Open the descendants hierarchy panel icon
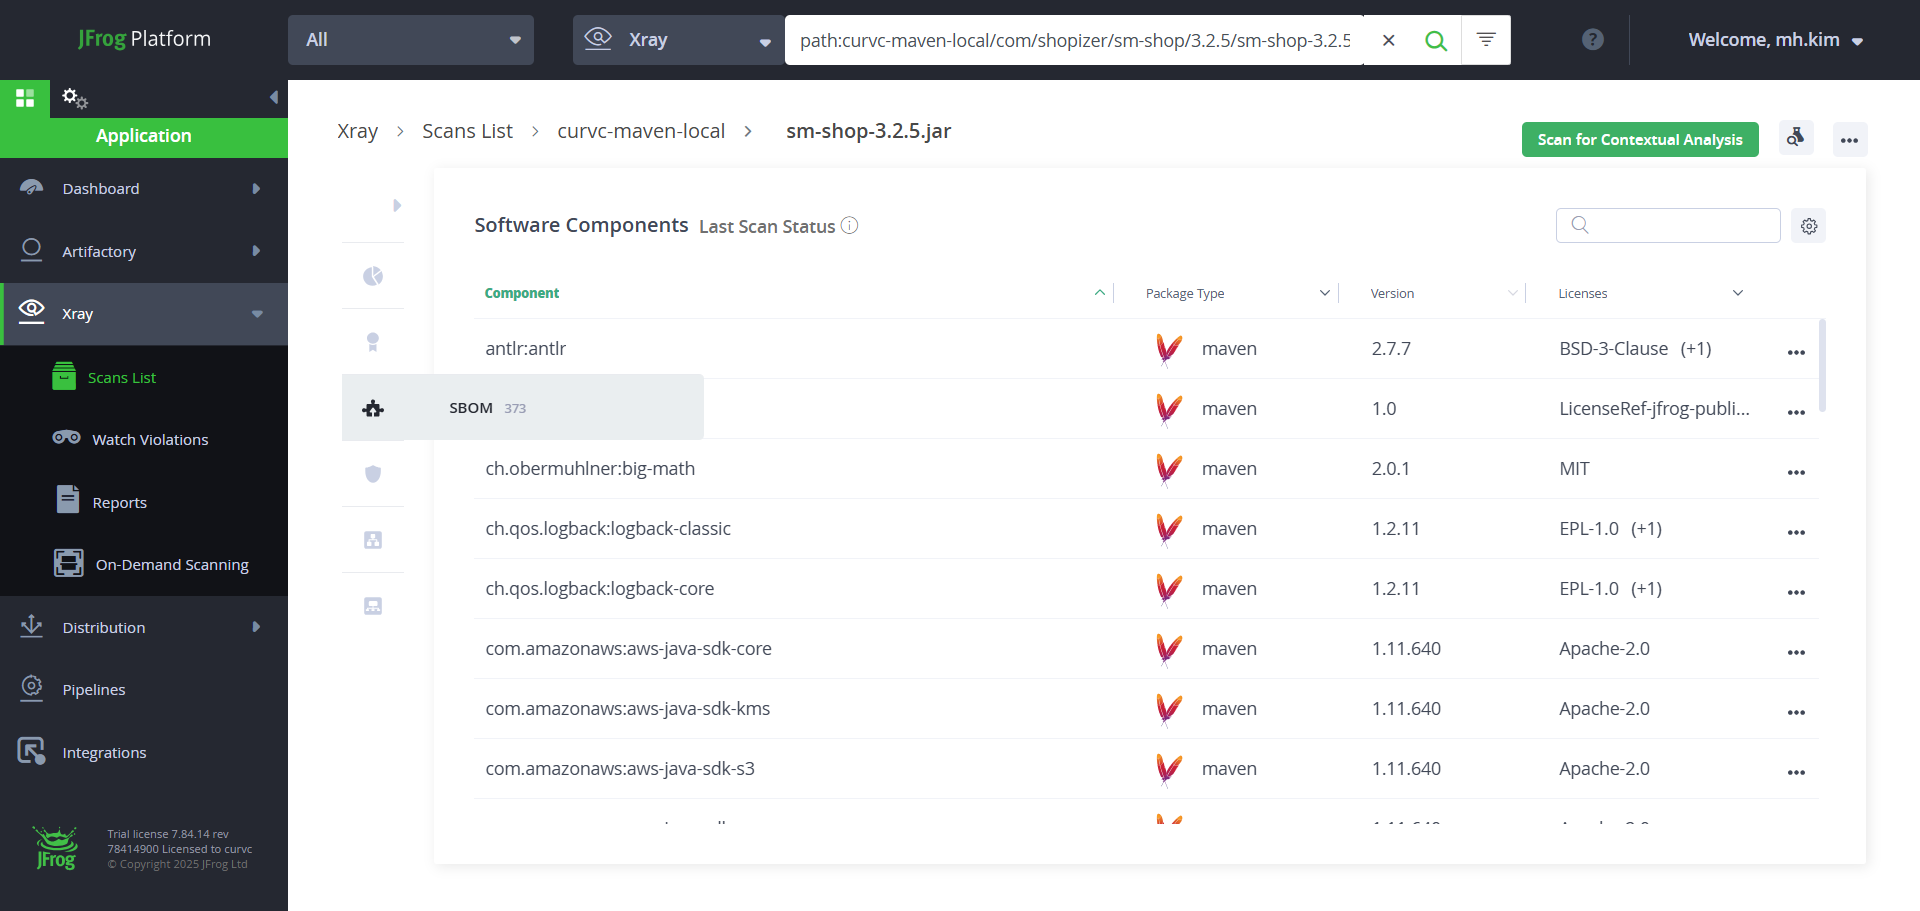Viewport: 1920px width, 911px height. (373, 540)
